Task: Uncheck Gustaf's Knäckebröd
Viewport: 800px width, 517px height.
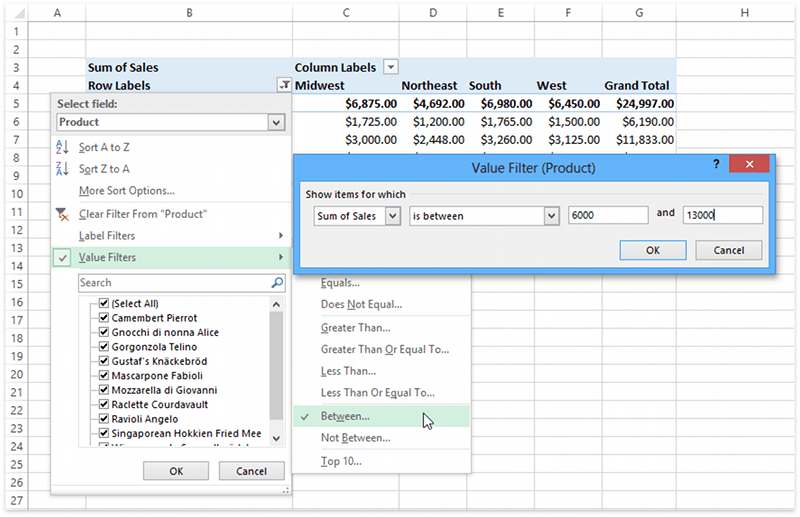Action: [x=104, y=361]
